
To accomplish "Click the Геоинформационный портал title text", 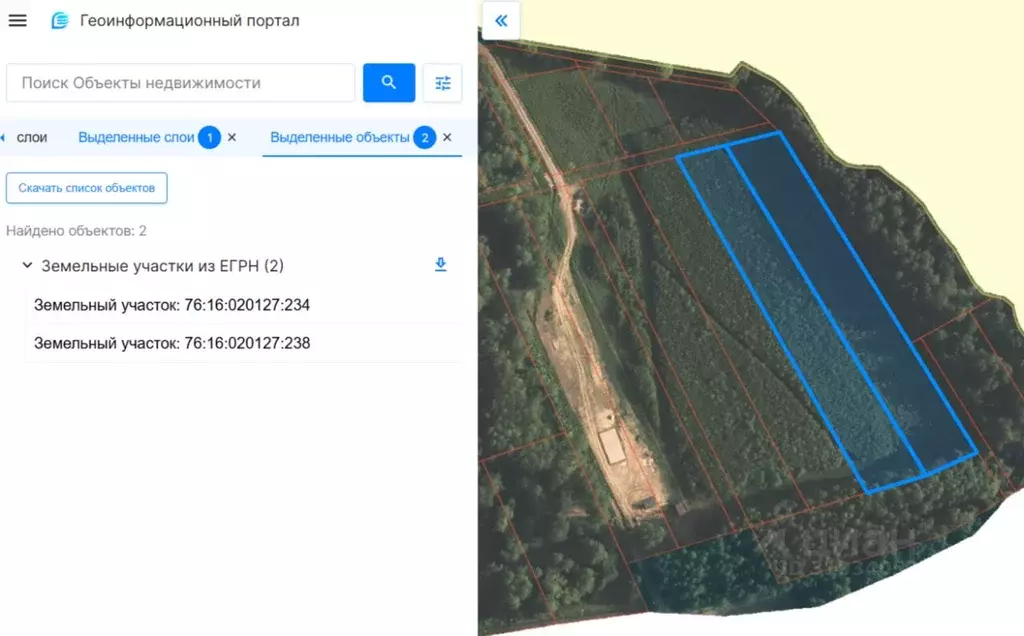I will pos(189,20).
